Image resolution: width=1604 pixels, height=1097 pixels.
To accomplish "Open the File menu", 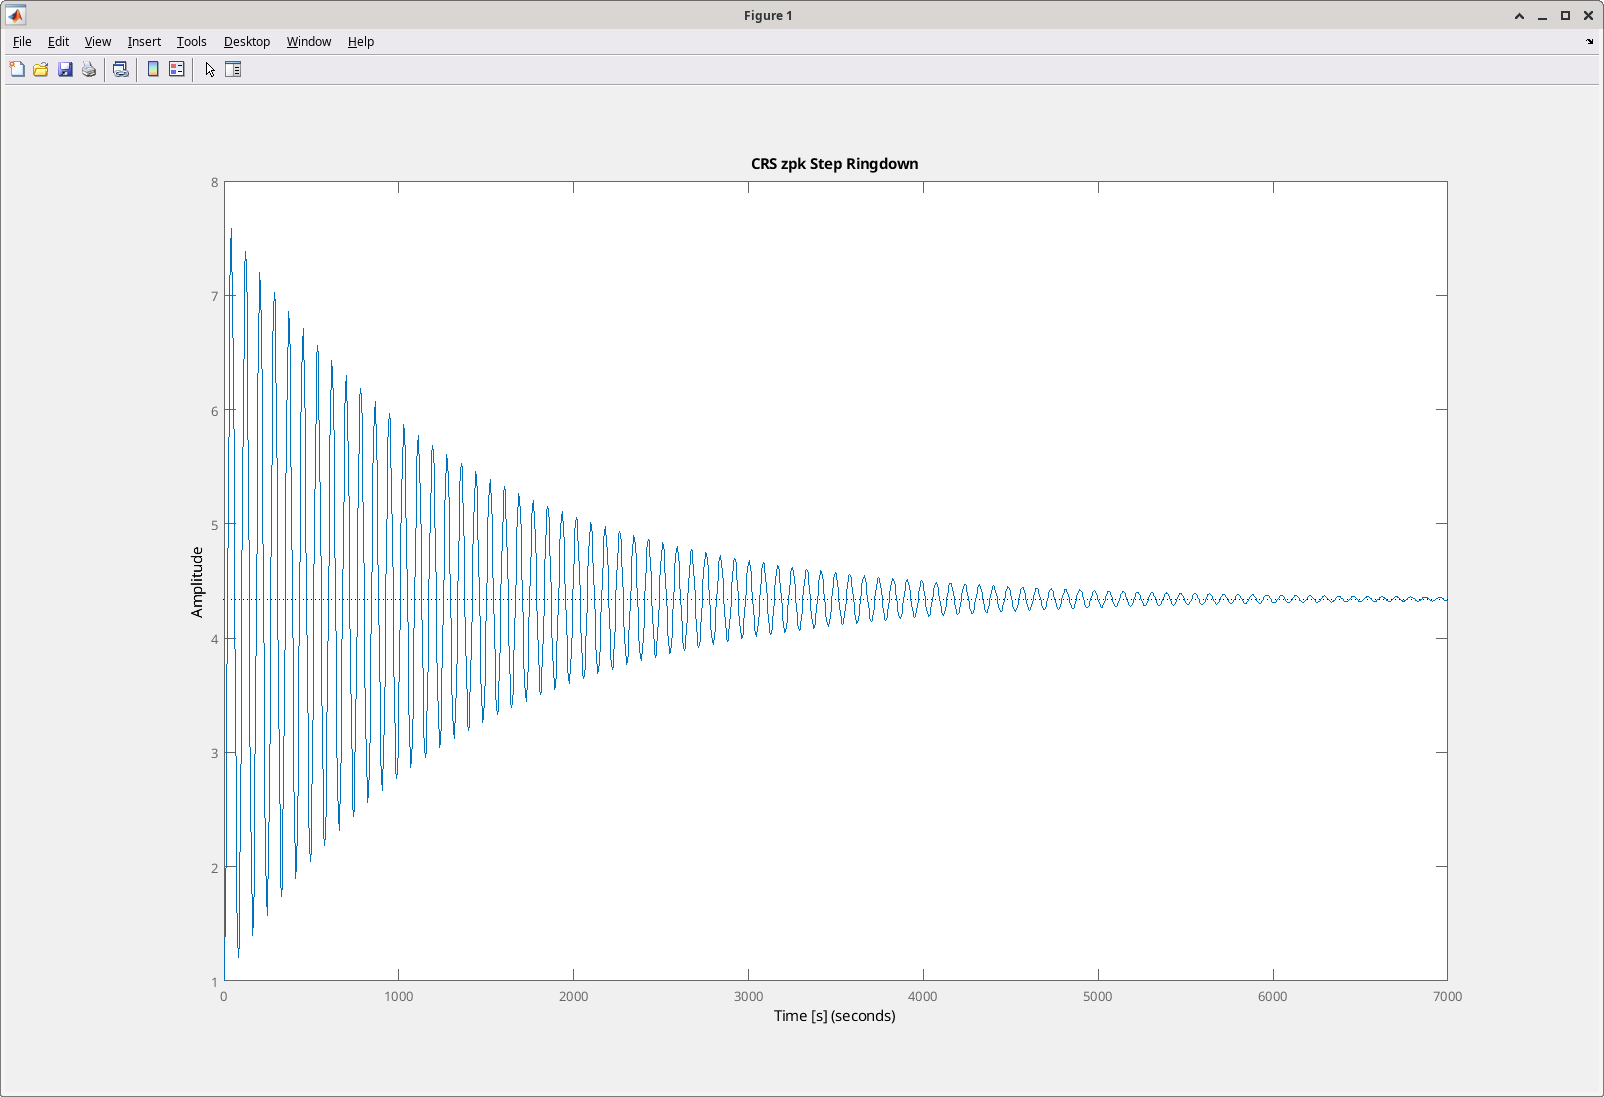I will [22, 41].
